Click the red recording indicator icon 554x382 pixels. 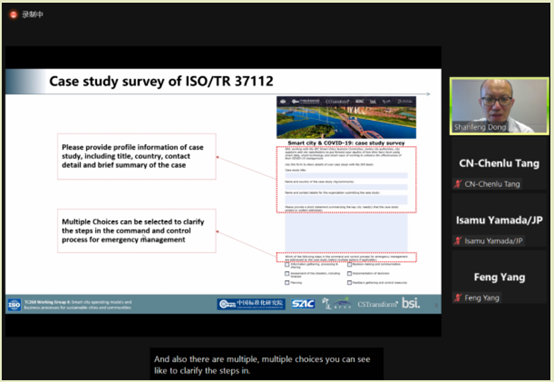(13, 15)
